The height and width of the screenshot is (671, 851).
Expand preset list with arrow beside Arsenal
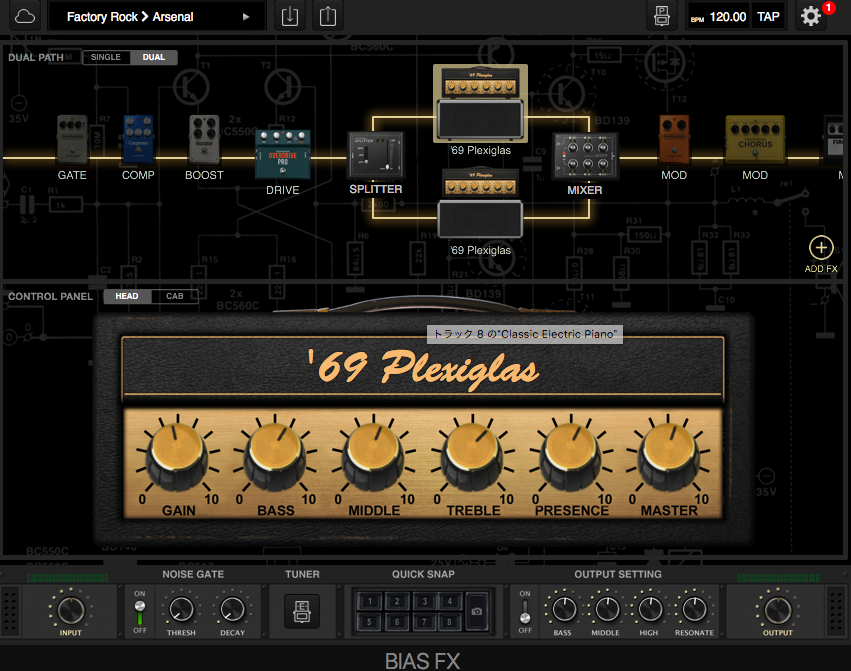click(x=246, y=17)
